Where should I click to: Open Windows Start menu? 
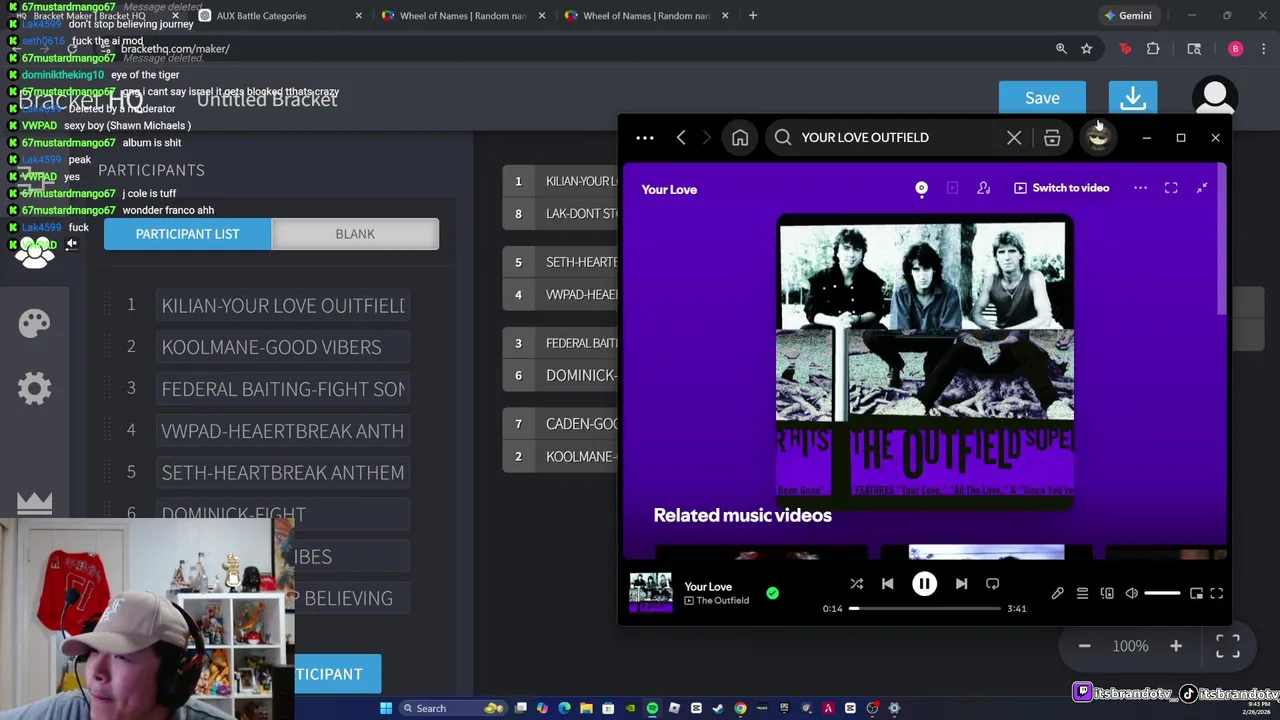point(386,708)
